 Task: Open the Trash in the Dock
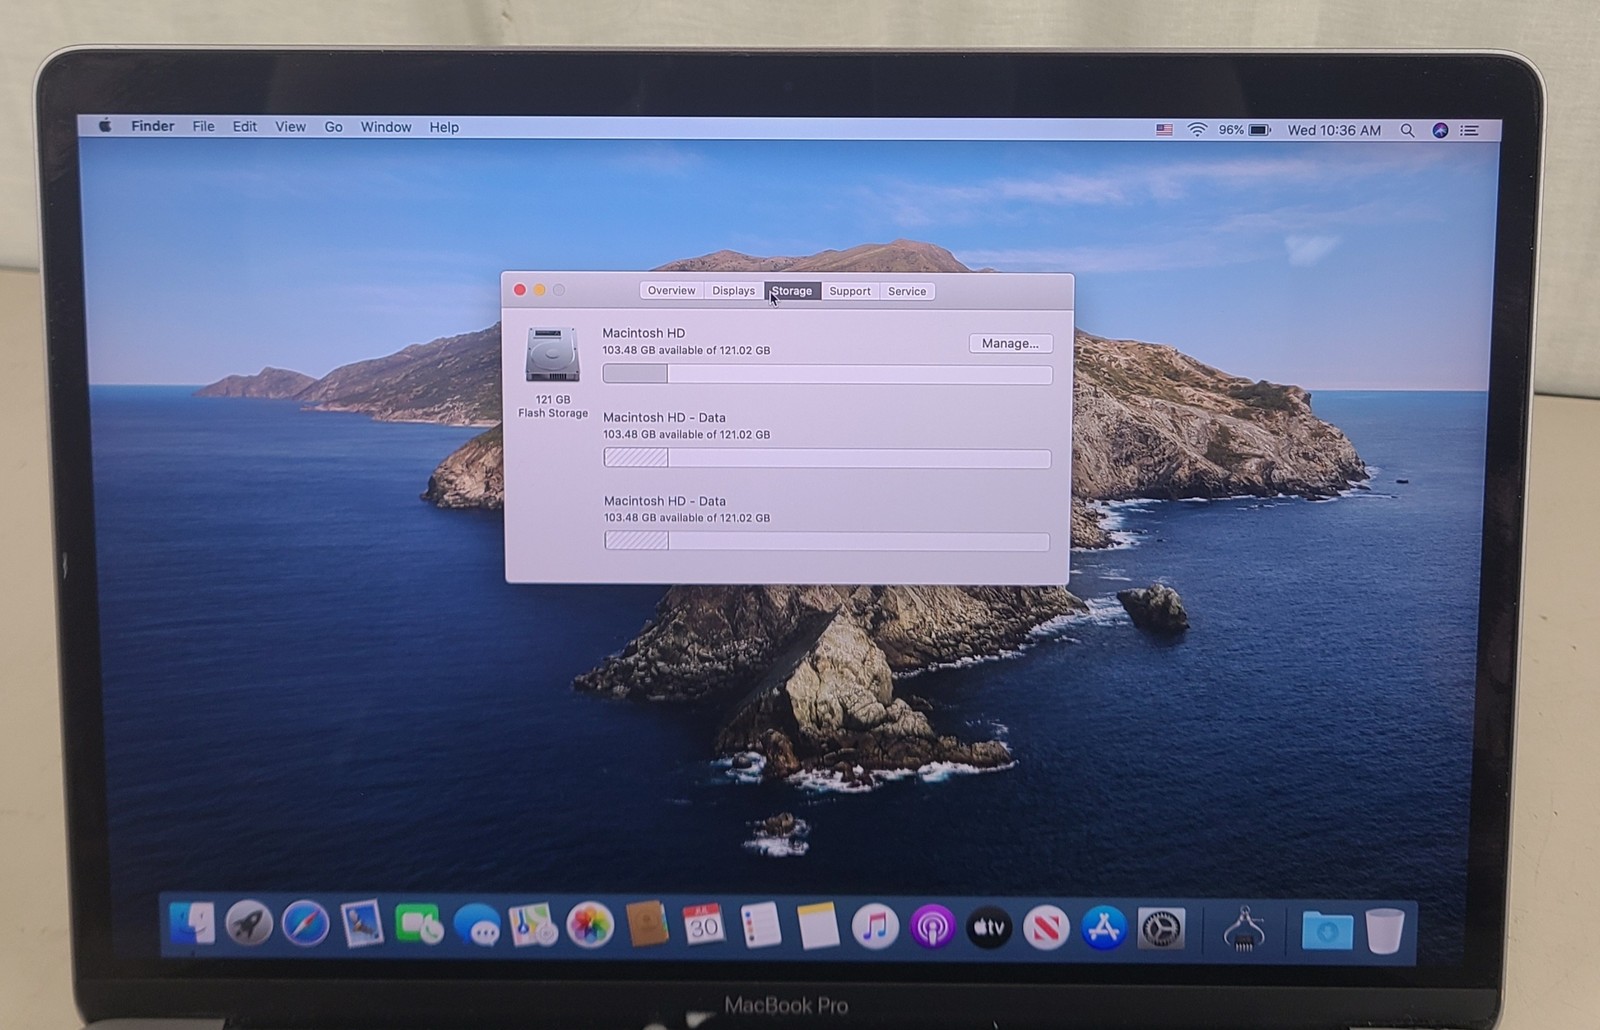tap(1385, 930)
